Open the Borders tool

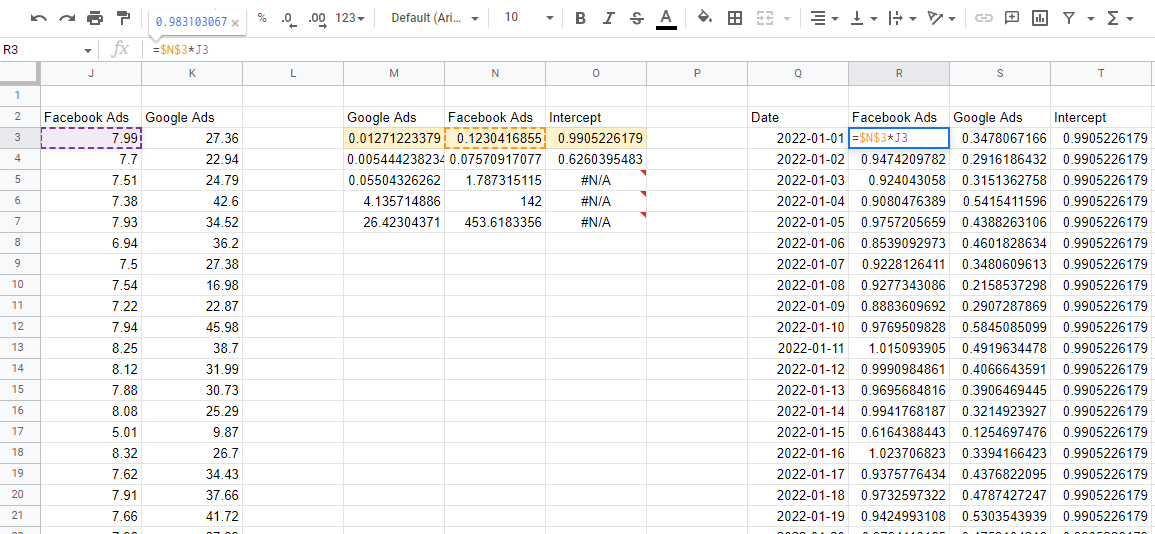click(735, 18)
